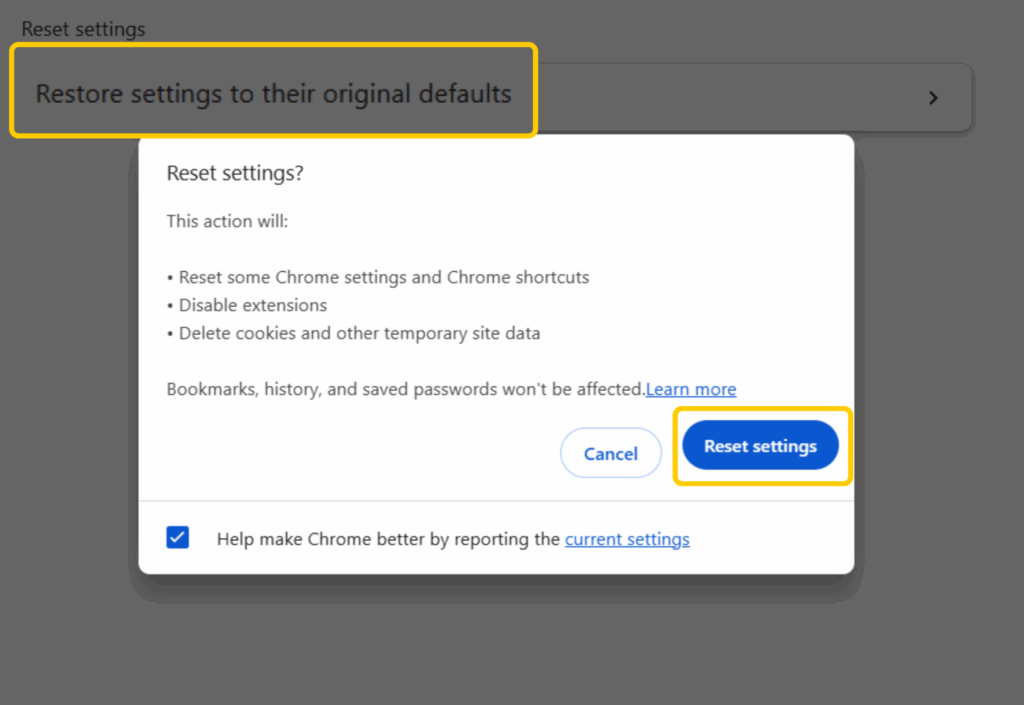The image size is (1024, 705).
Task: Click 'Disable extensions' bullet text
Action: pyautogui.click(x=253, y=306)
